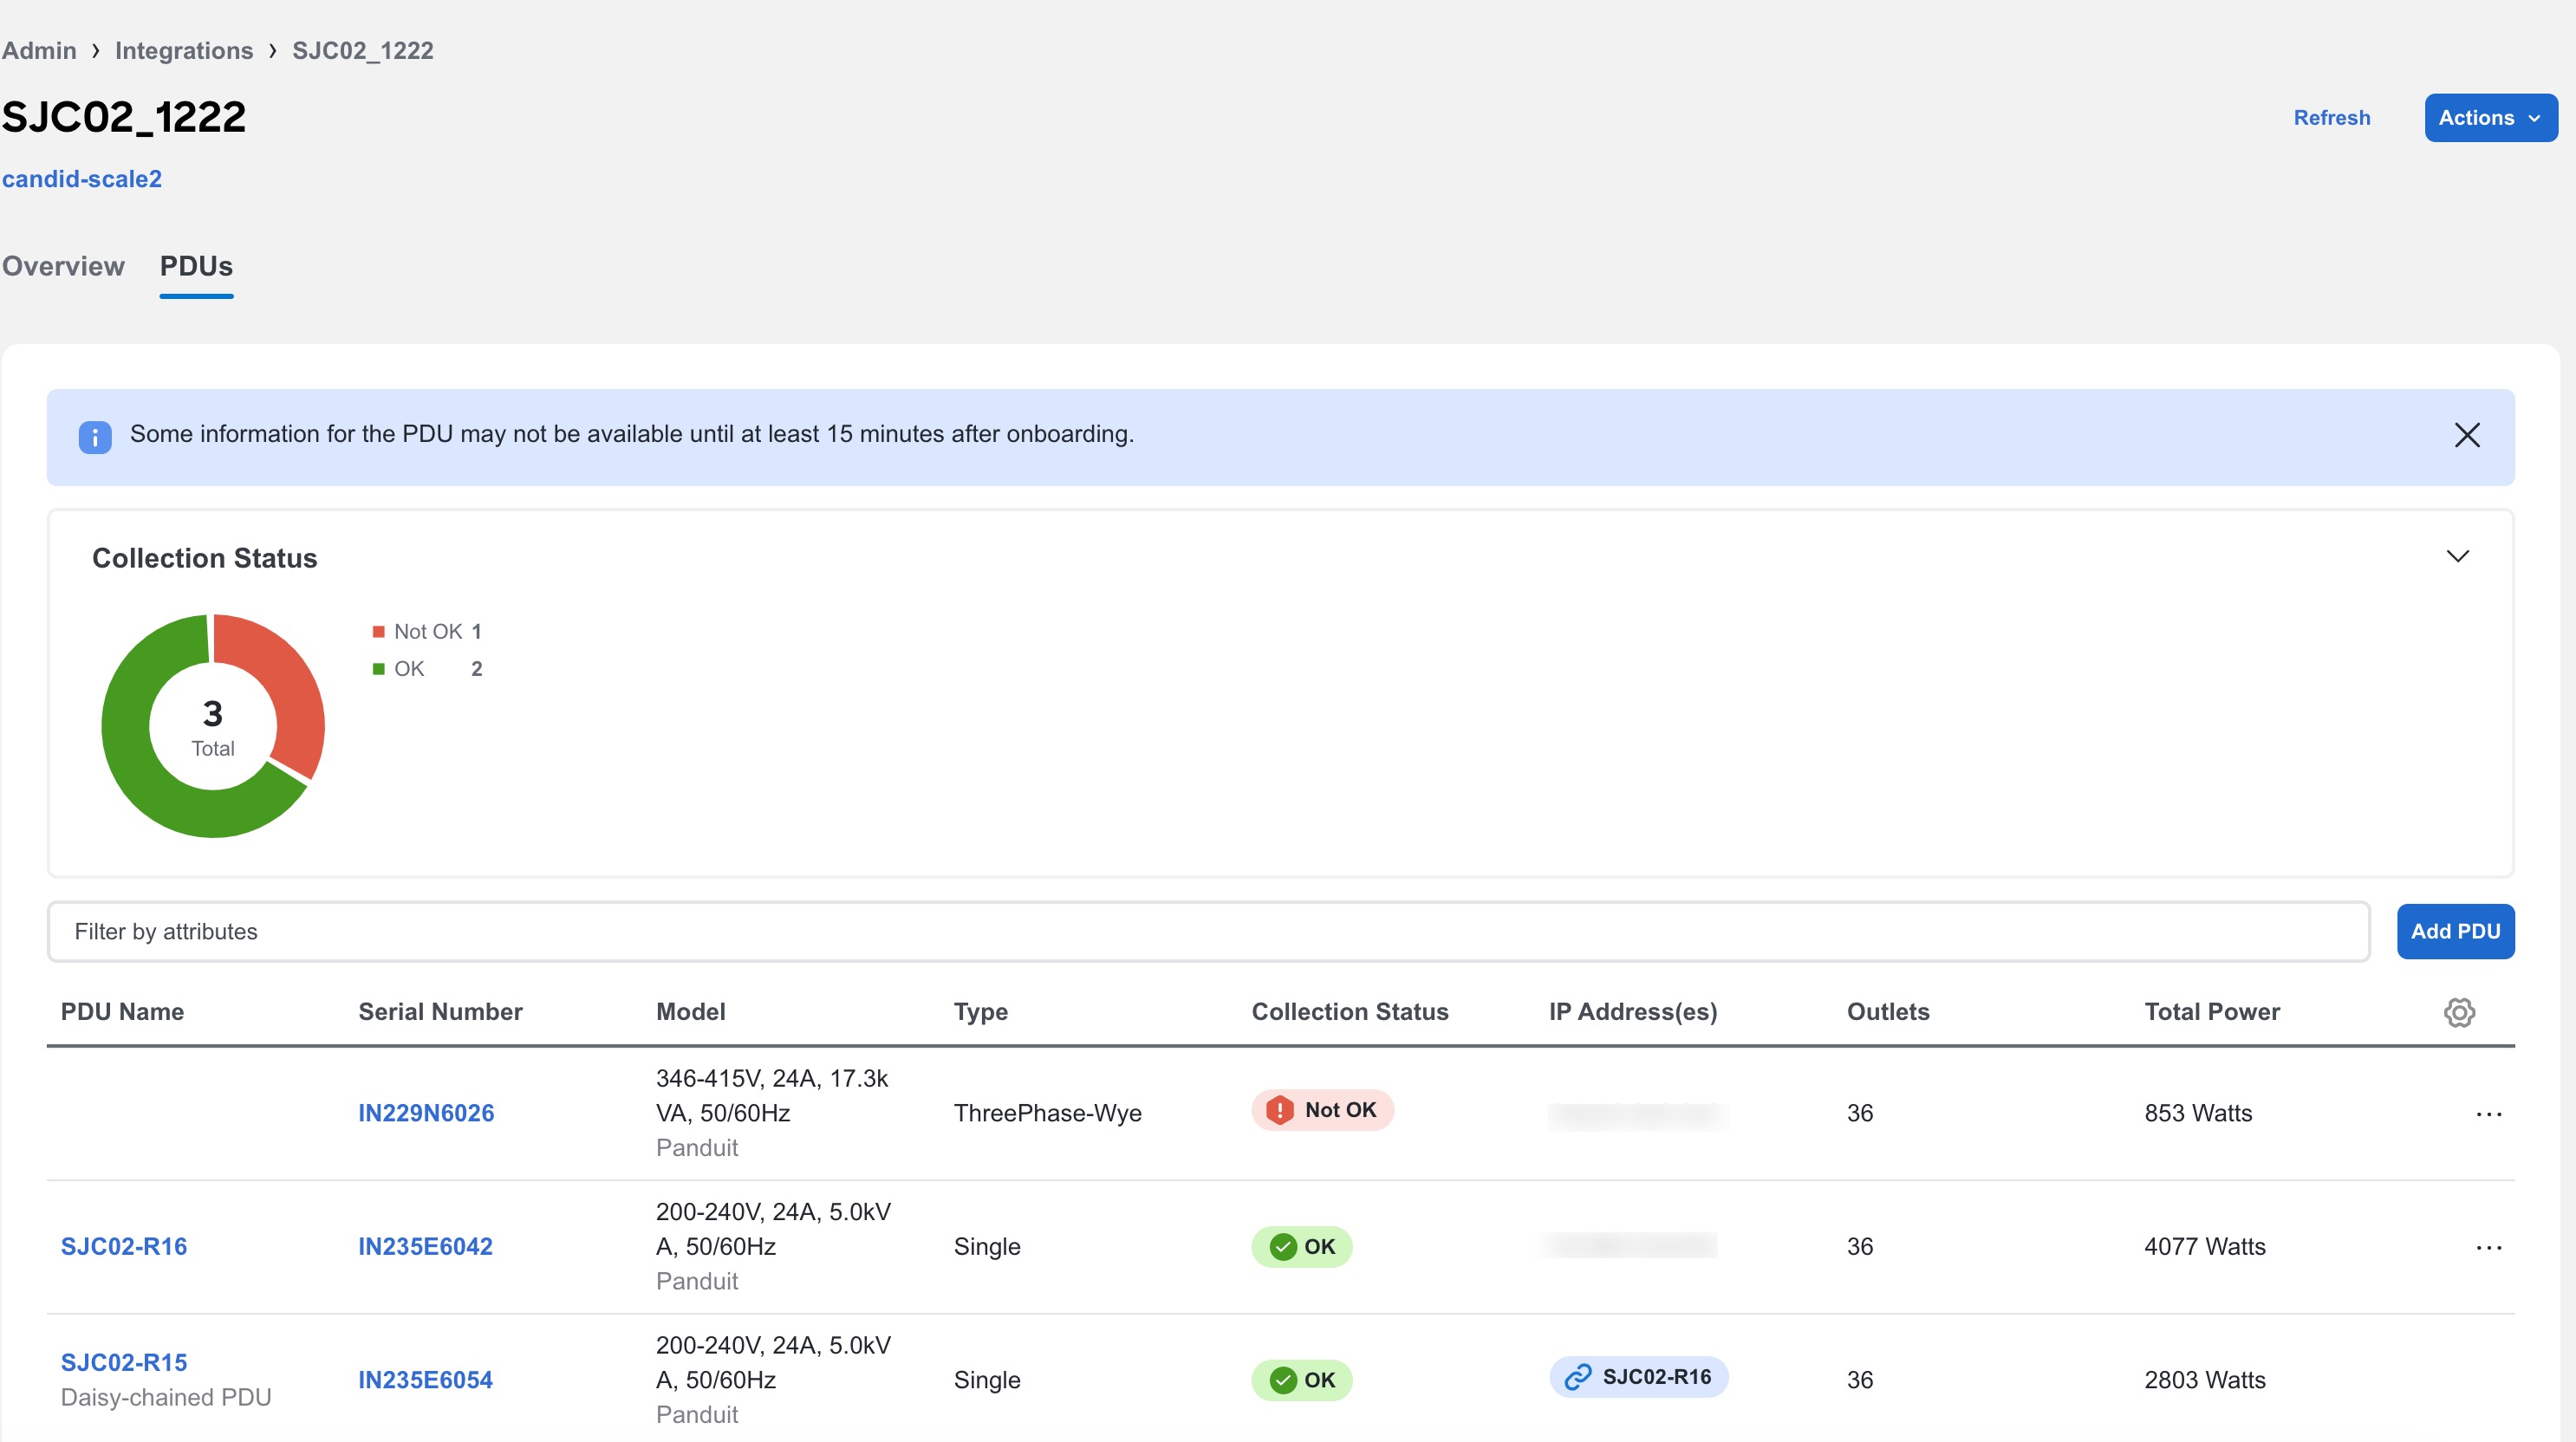Collapse the Collection Status section
The image size is (2576, 1442).
[x=2457, y=555]
